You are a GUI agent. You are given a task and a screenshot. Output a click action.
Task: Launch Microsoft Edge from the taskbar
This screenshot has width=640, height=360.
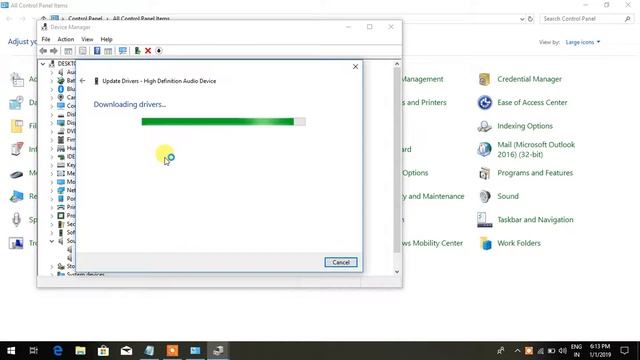(x=58, y=351)
